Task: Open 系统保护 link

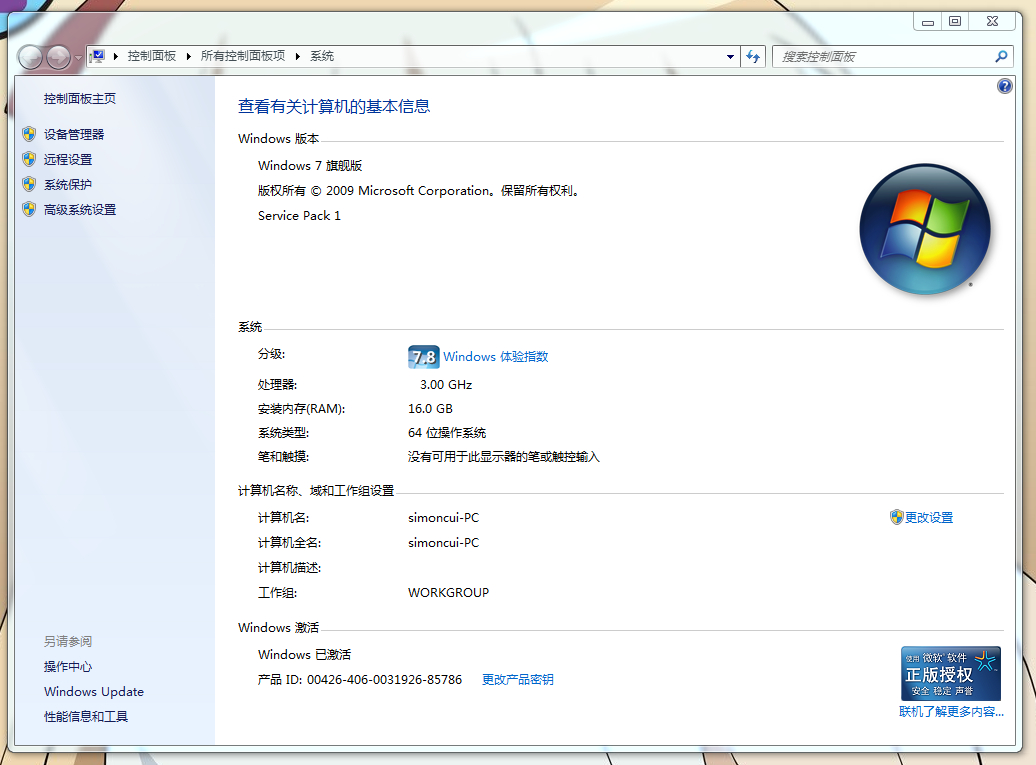Action: pos(68,185)
